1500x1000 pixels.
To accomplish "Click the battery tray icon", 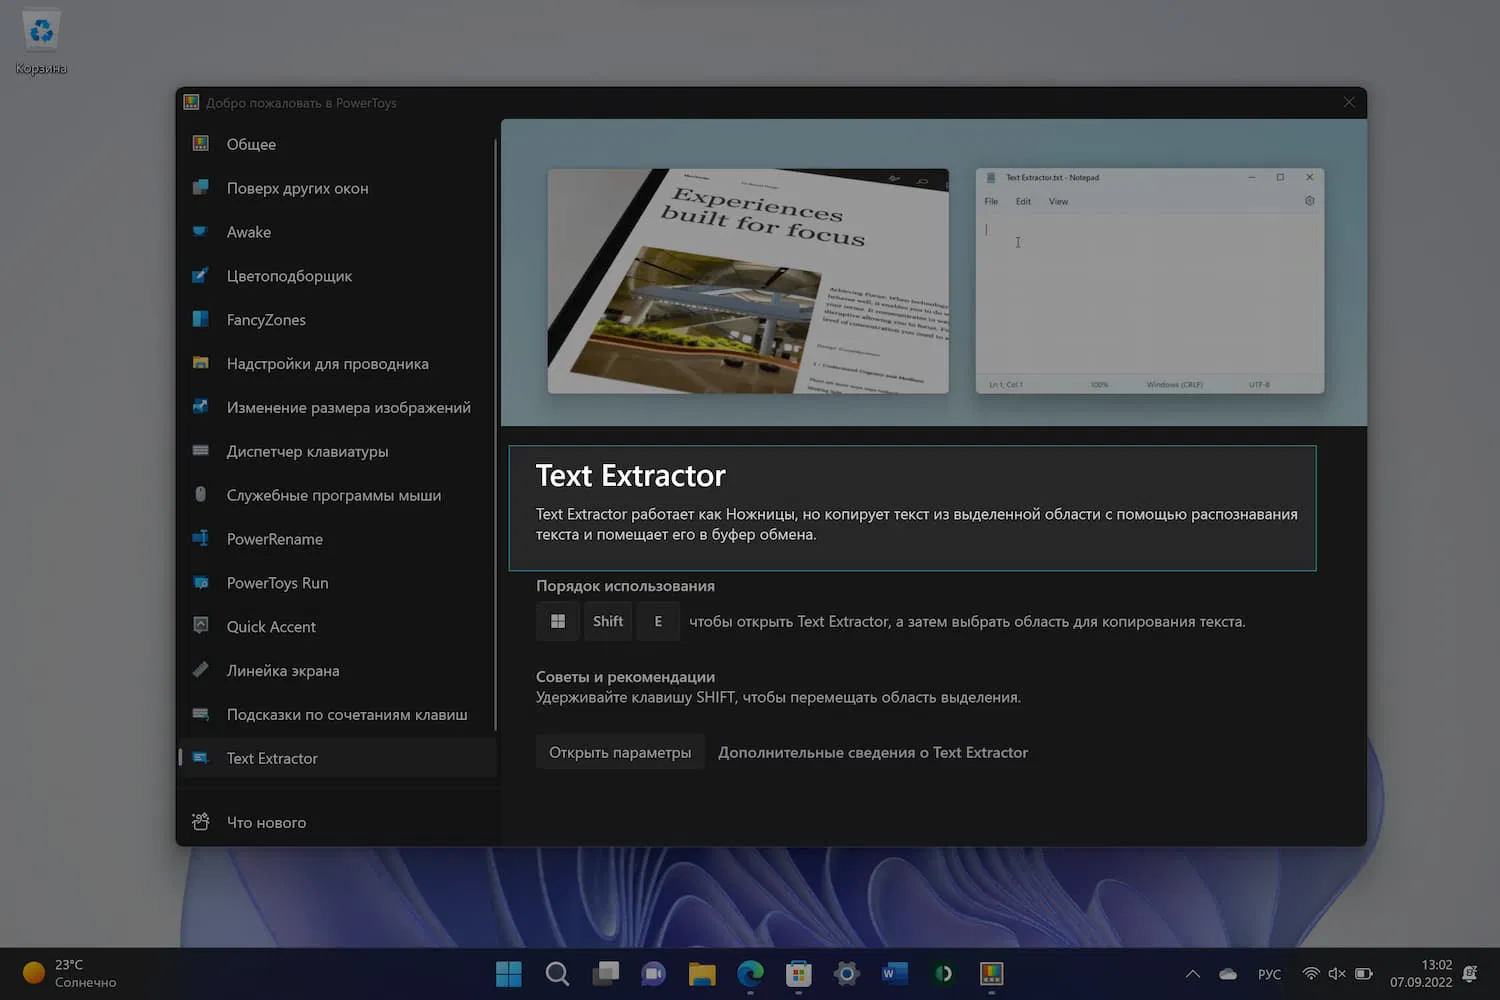I will tap(1364, 974).
